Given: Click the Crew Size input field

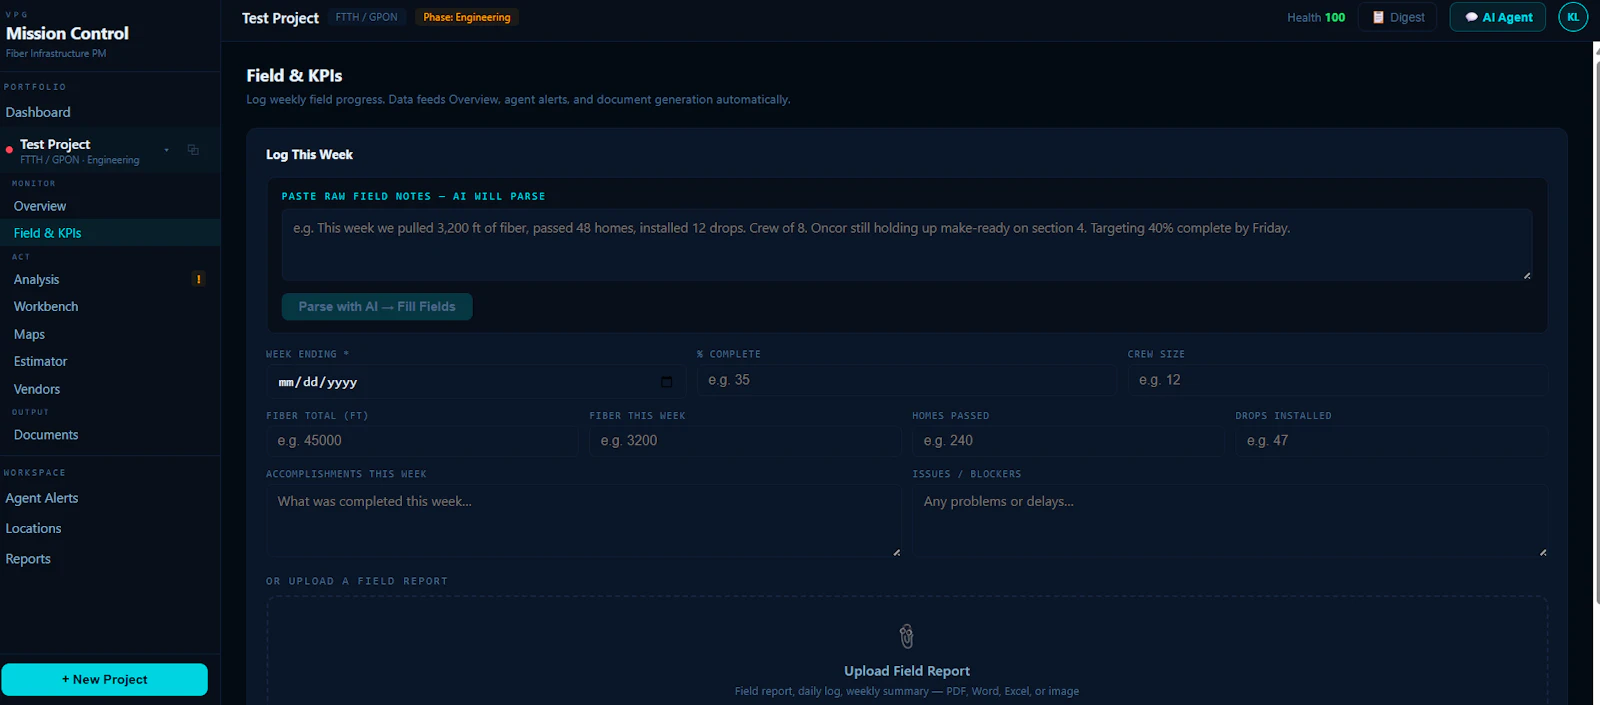Looking at the screenshot, I should [1337, 381].
